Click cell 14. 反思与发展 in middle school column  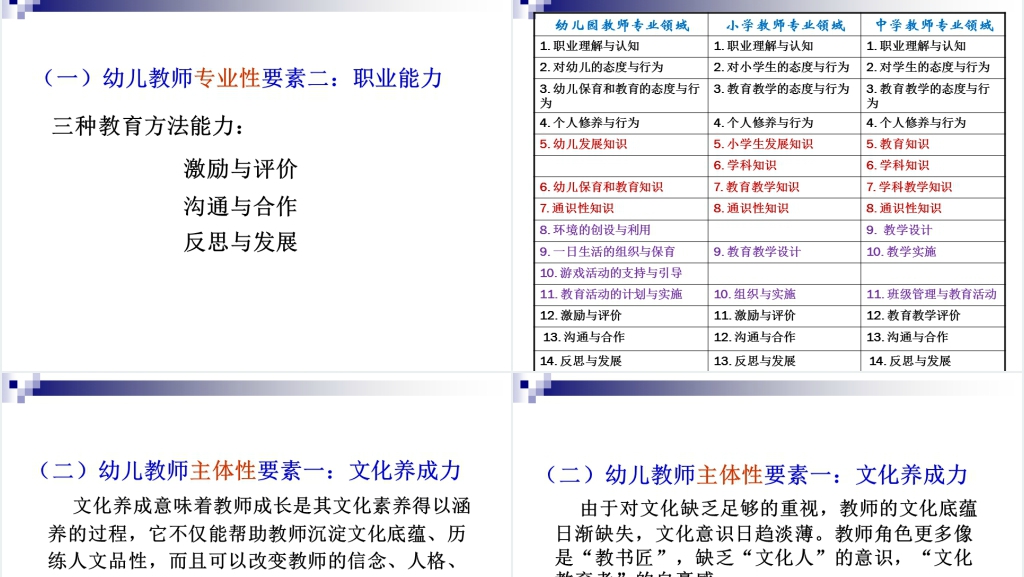click(x=933, y=361)
